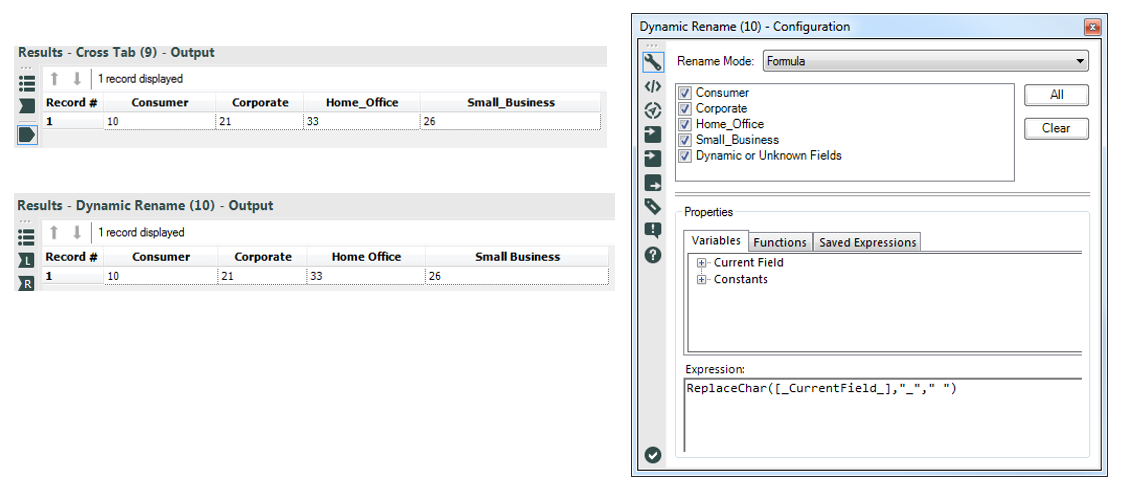Select Dynamic Rename results L anchor icon

(x=27, y=261)
